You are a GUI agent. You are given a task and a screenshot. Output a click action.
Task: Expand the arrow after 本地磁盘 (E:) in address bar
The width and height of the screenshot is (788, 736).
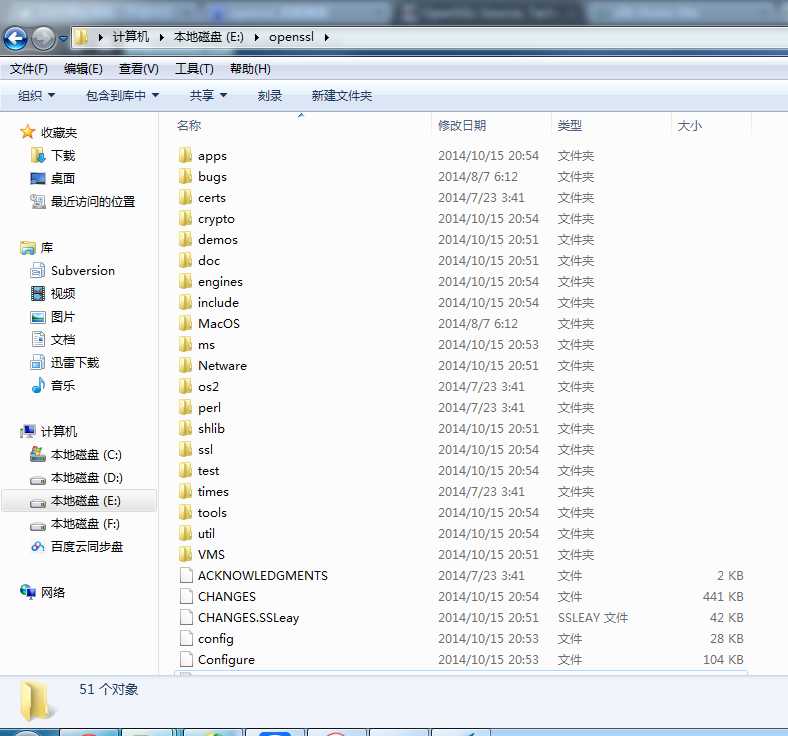[x=257, y=37]
